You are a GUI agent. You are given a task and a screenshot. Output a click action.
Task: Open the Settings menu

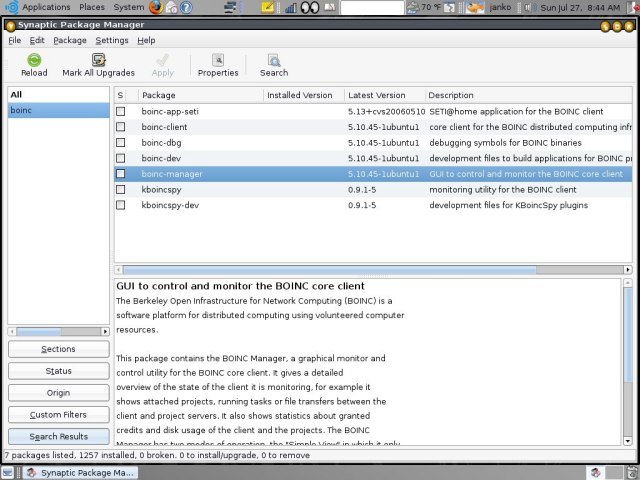pos(112,40)
